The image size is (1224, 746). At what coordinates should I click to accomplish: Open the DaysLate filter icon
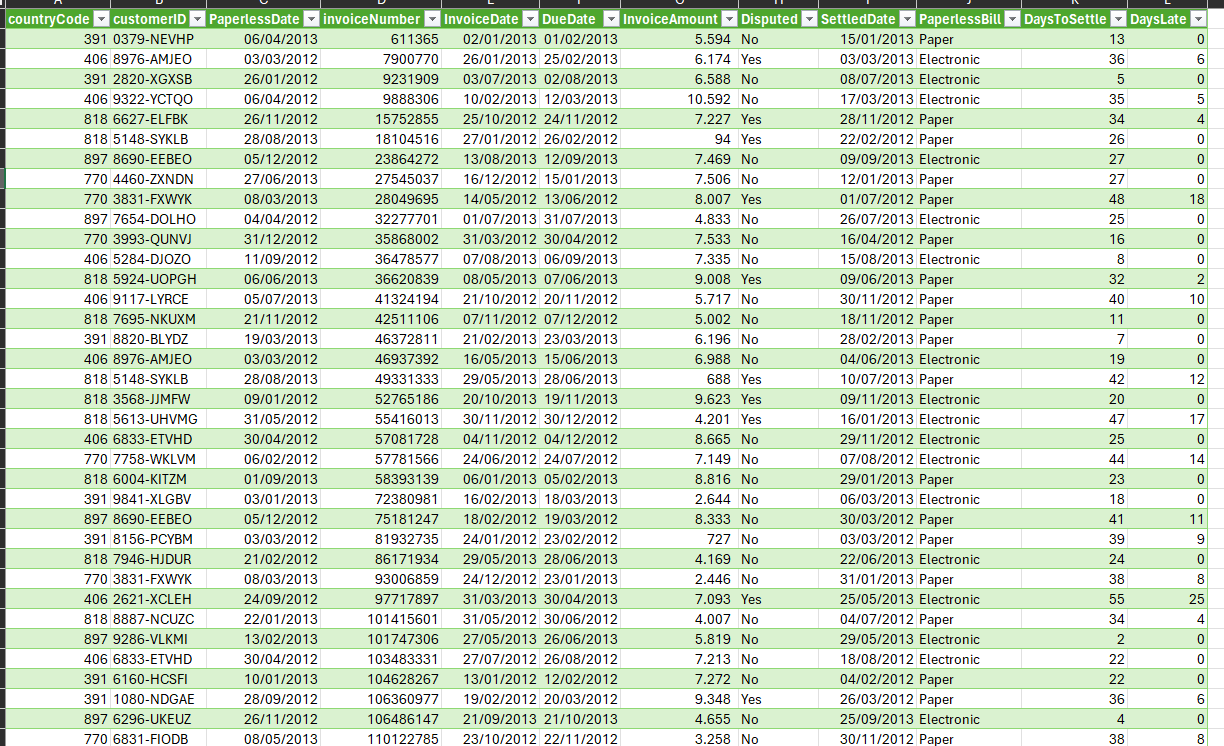[1198, 18]
